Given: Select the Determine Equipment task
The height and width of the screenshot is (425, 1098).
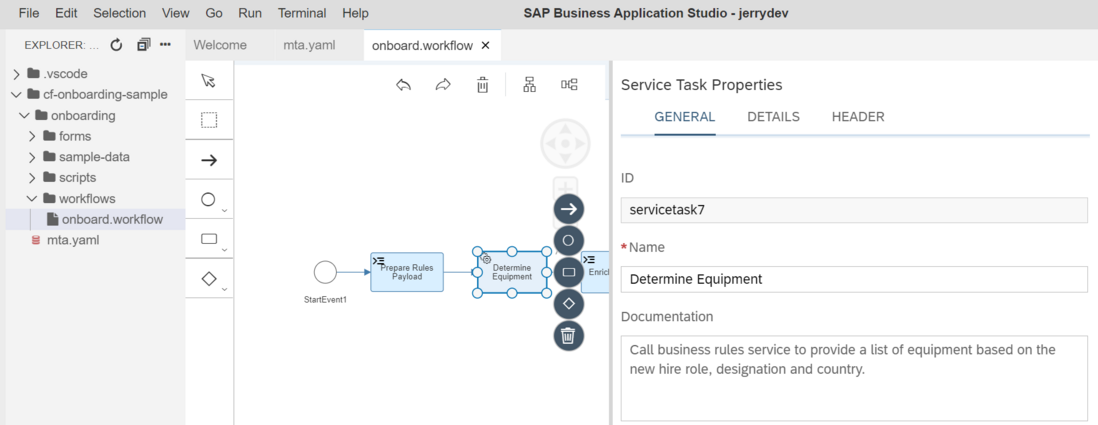Looking at the screenshot, I should pos(512,272).
